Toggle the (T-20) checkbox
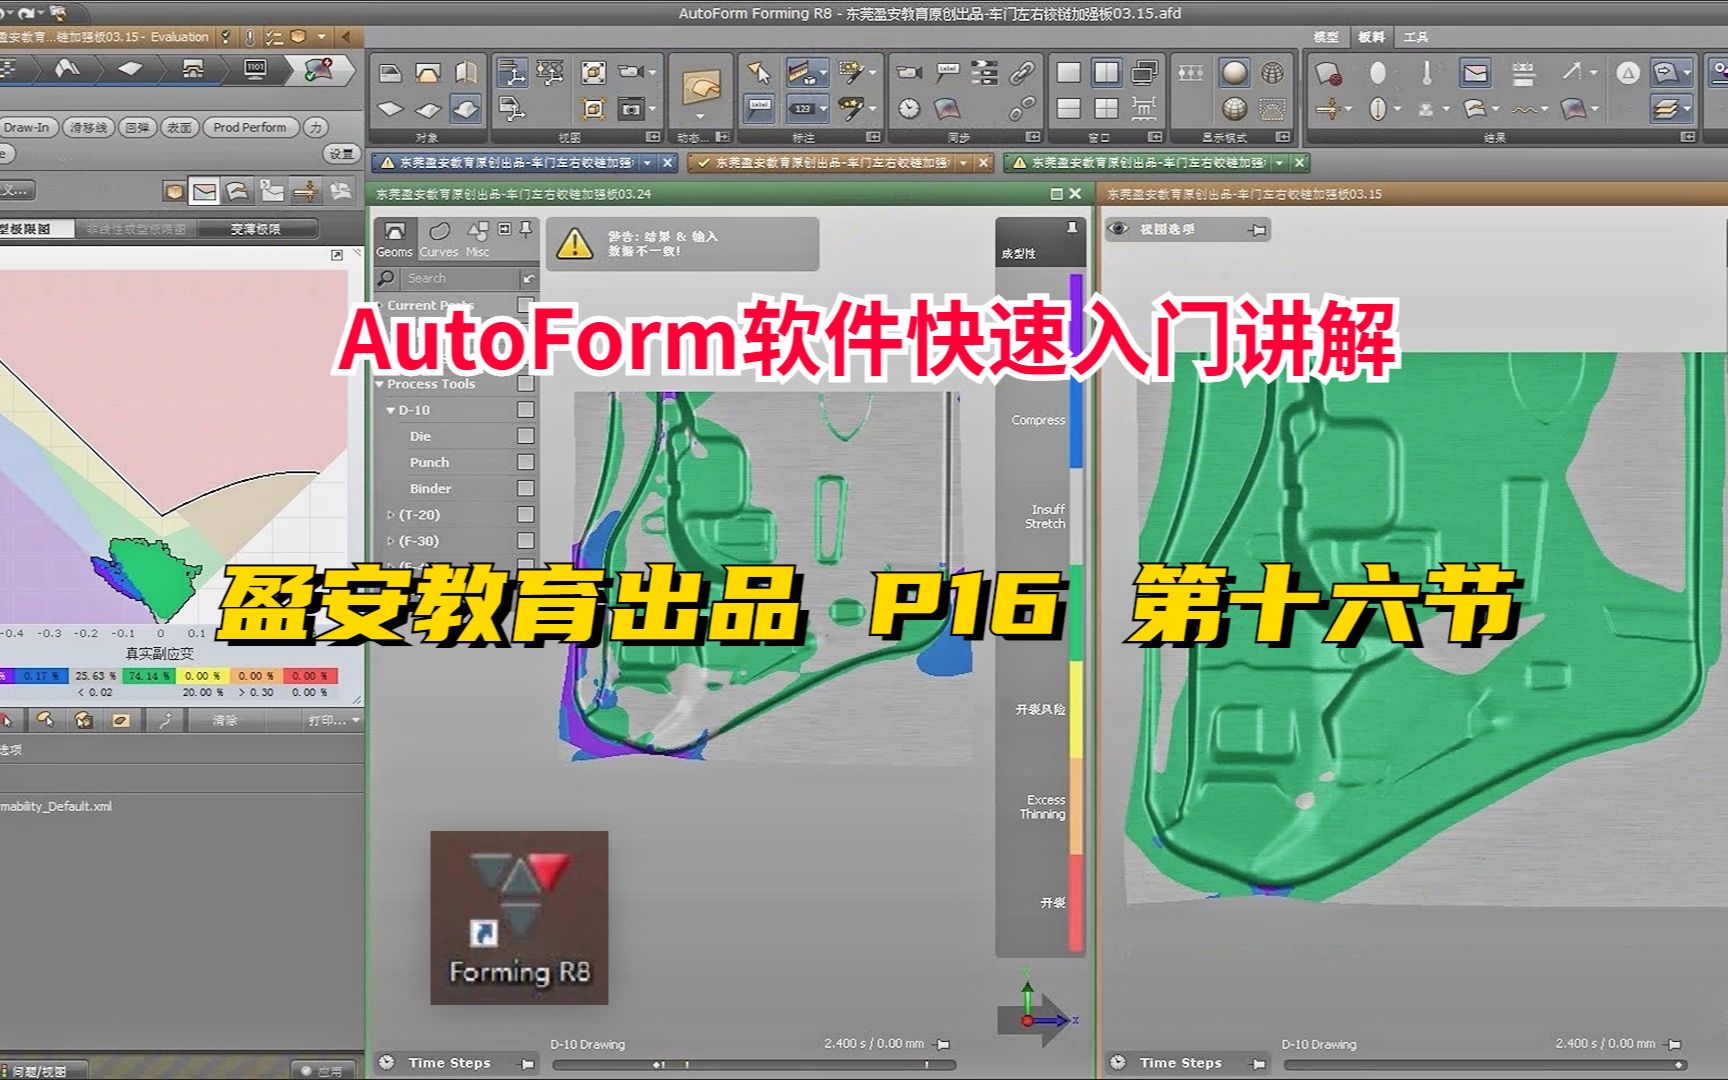 (526, 514)
